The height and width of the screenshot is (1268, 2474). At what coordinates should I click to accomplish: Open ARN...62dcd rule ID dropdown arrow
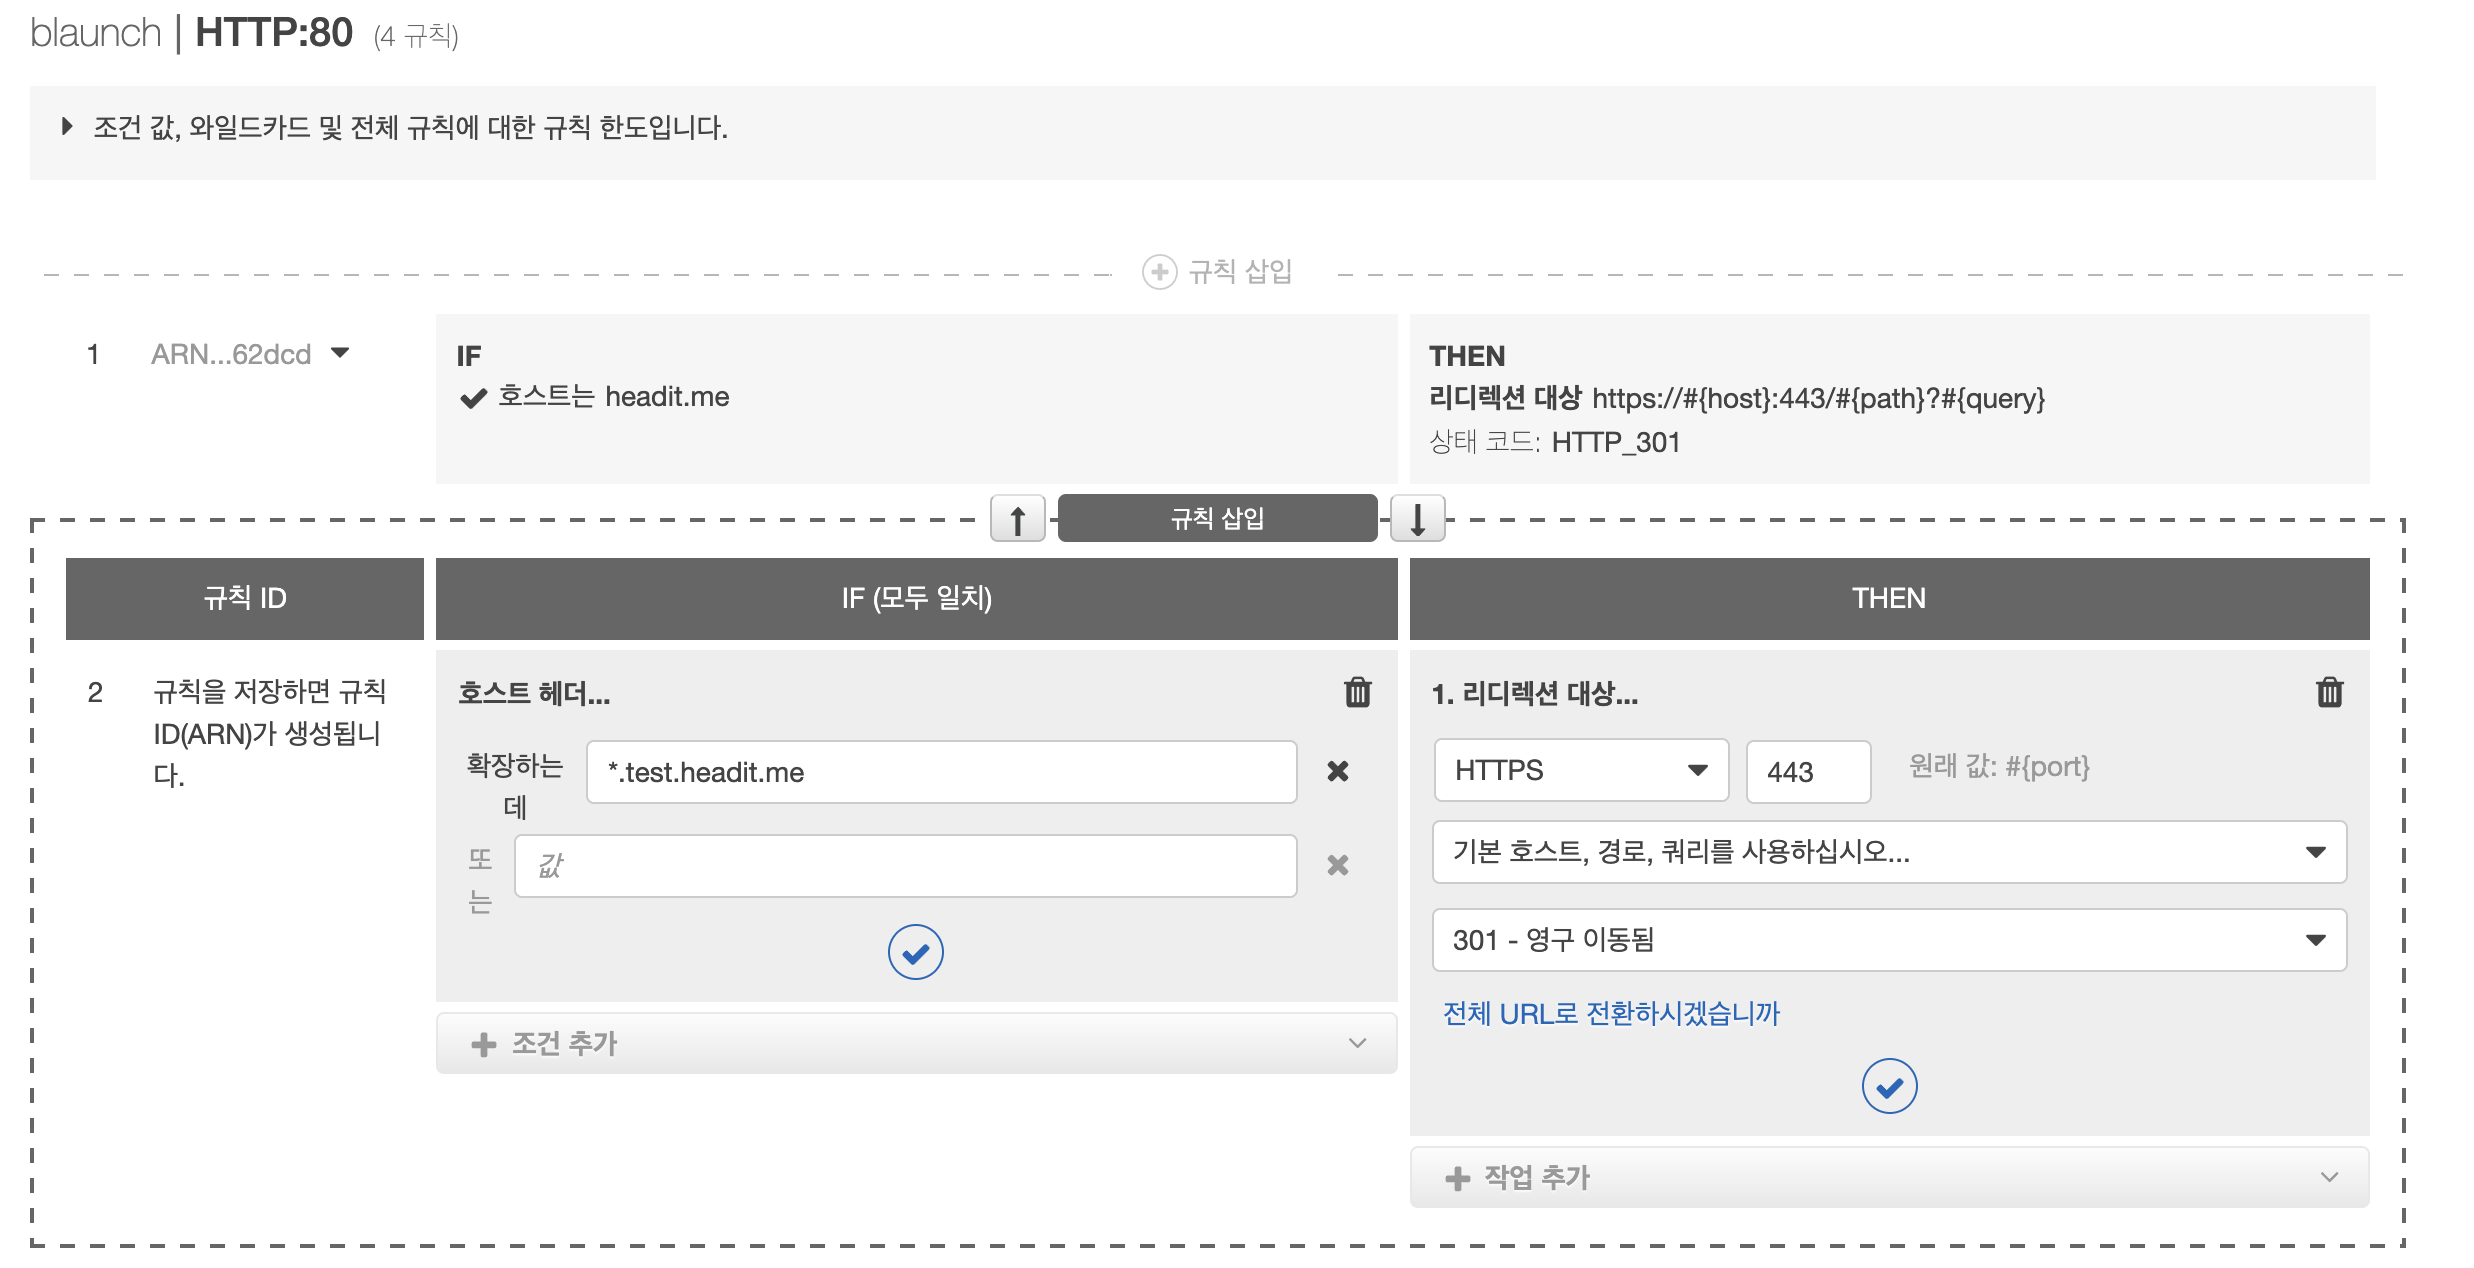tap(340, 353)
